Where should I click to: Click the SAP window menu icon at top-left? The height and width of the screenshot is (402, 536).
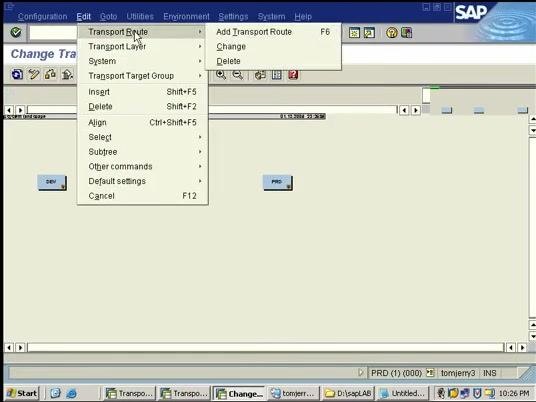(x=9, y=6)
